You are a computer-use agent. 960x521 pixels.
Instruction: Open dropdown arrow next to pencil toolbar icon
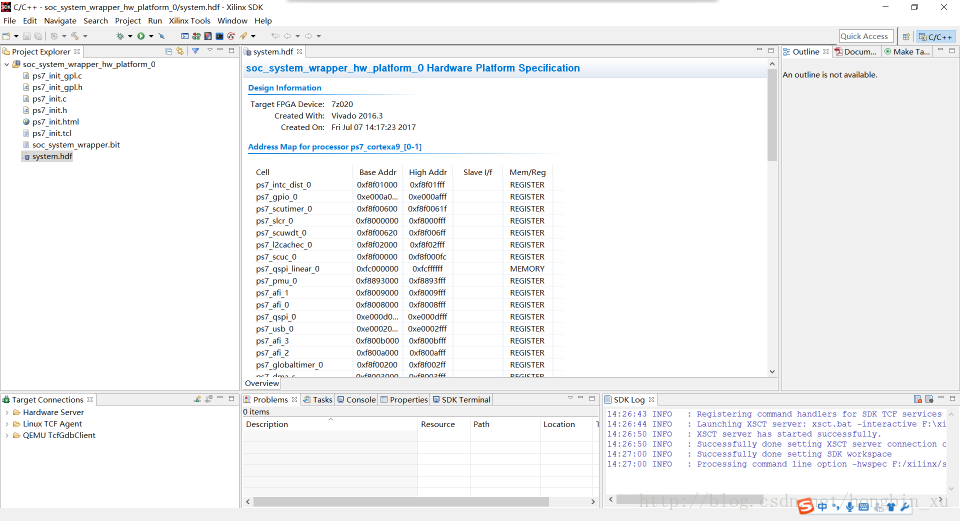[253, 36]
